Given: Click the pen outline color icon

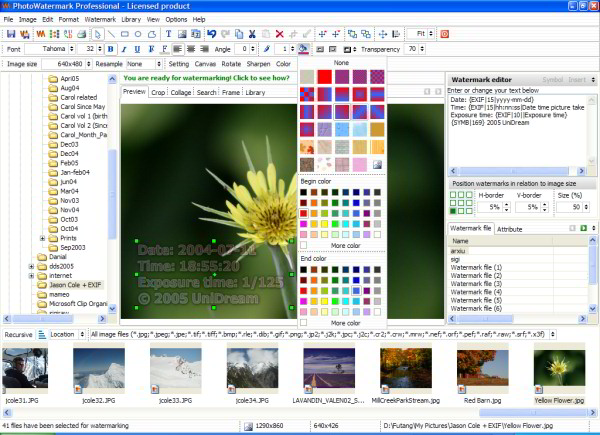Looking at the screenshot, I should click(267, 49).
